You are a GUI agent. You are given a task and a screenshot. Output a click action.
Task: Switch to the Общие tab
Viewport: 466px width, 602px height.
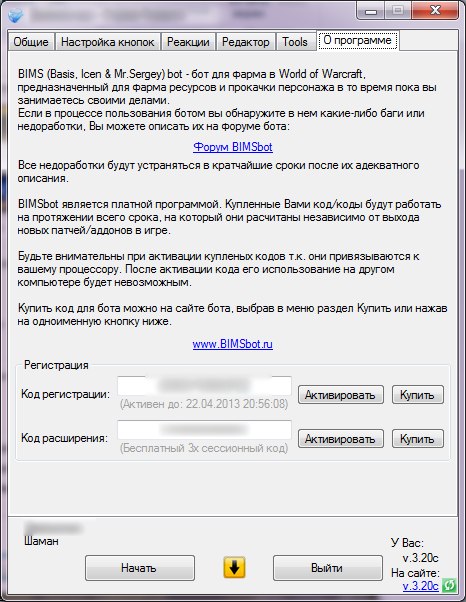tap(31, 41)
